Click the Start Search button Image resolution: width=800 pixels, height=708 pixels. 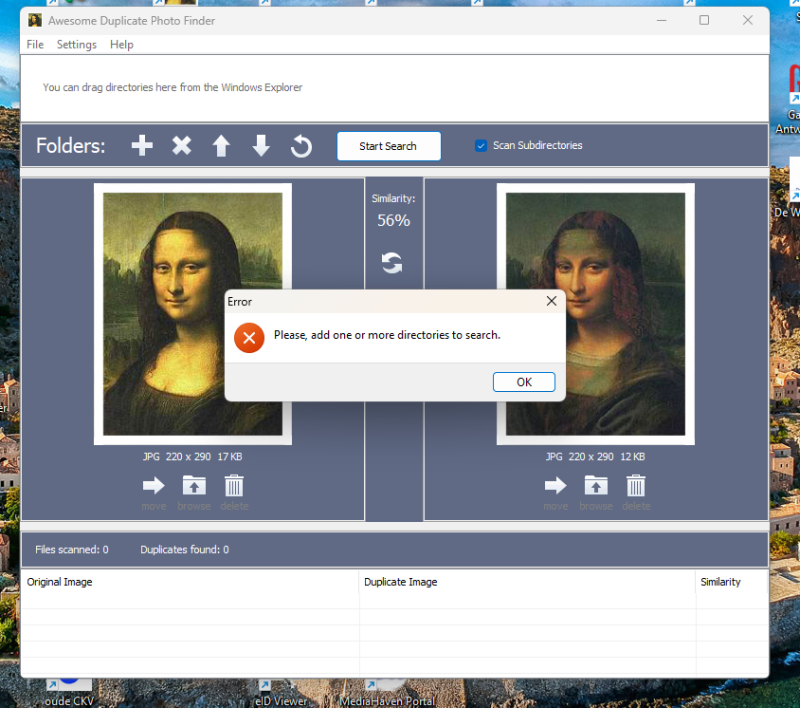pyautogui.click(x=389, y=146)
